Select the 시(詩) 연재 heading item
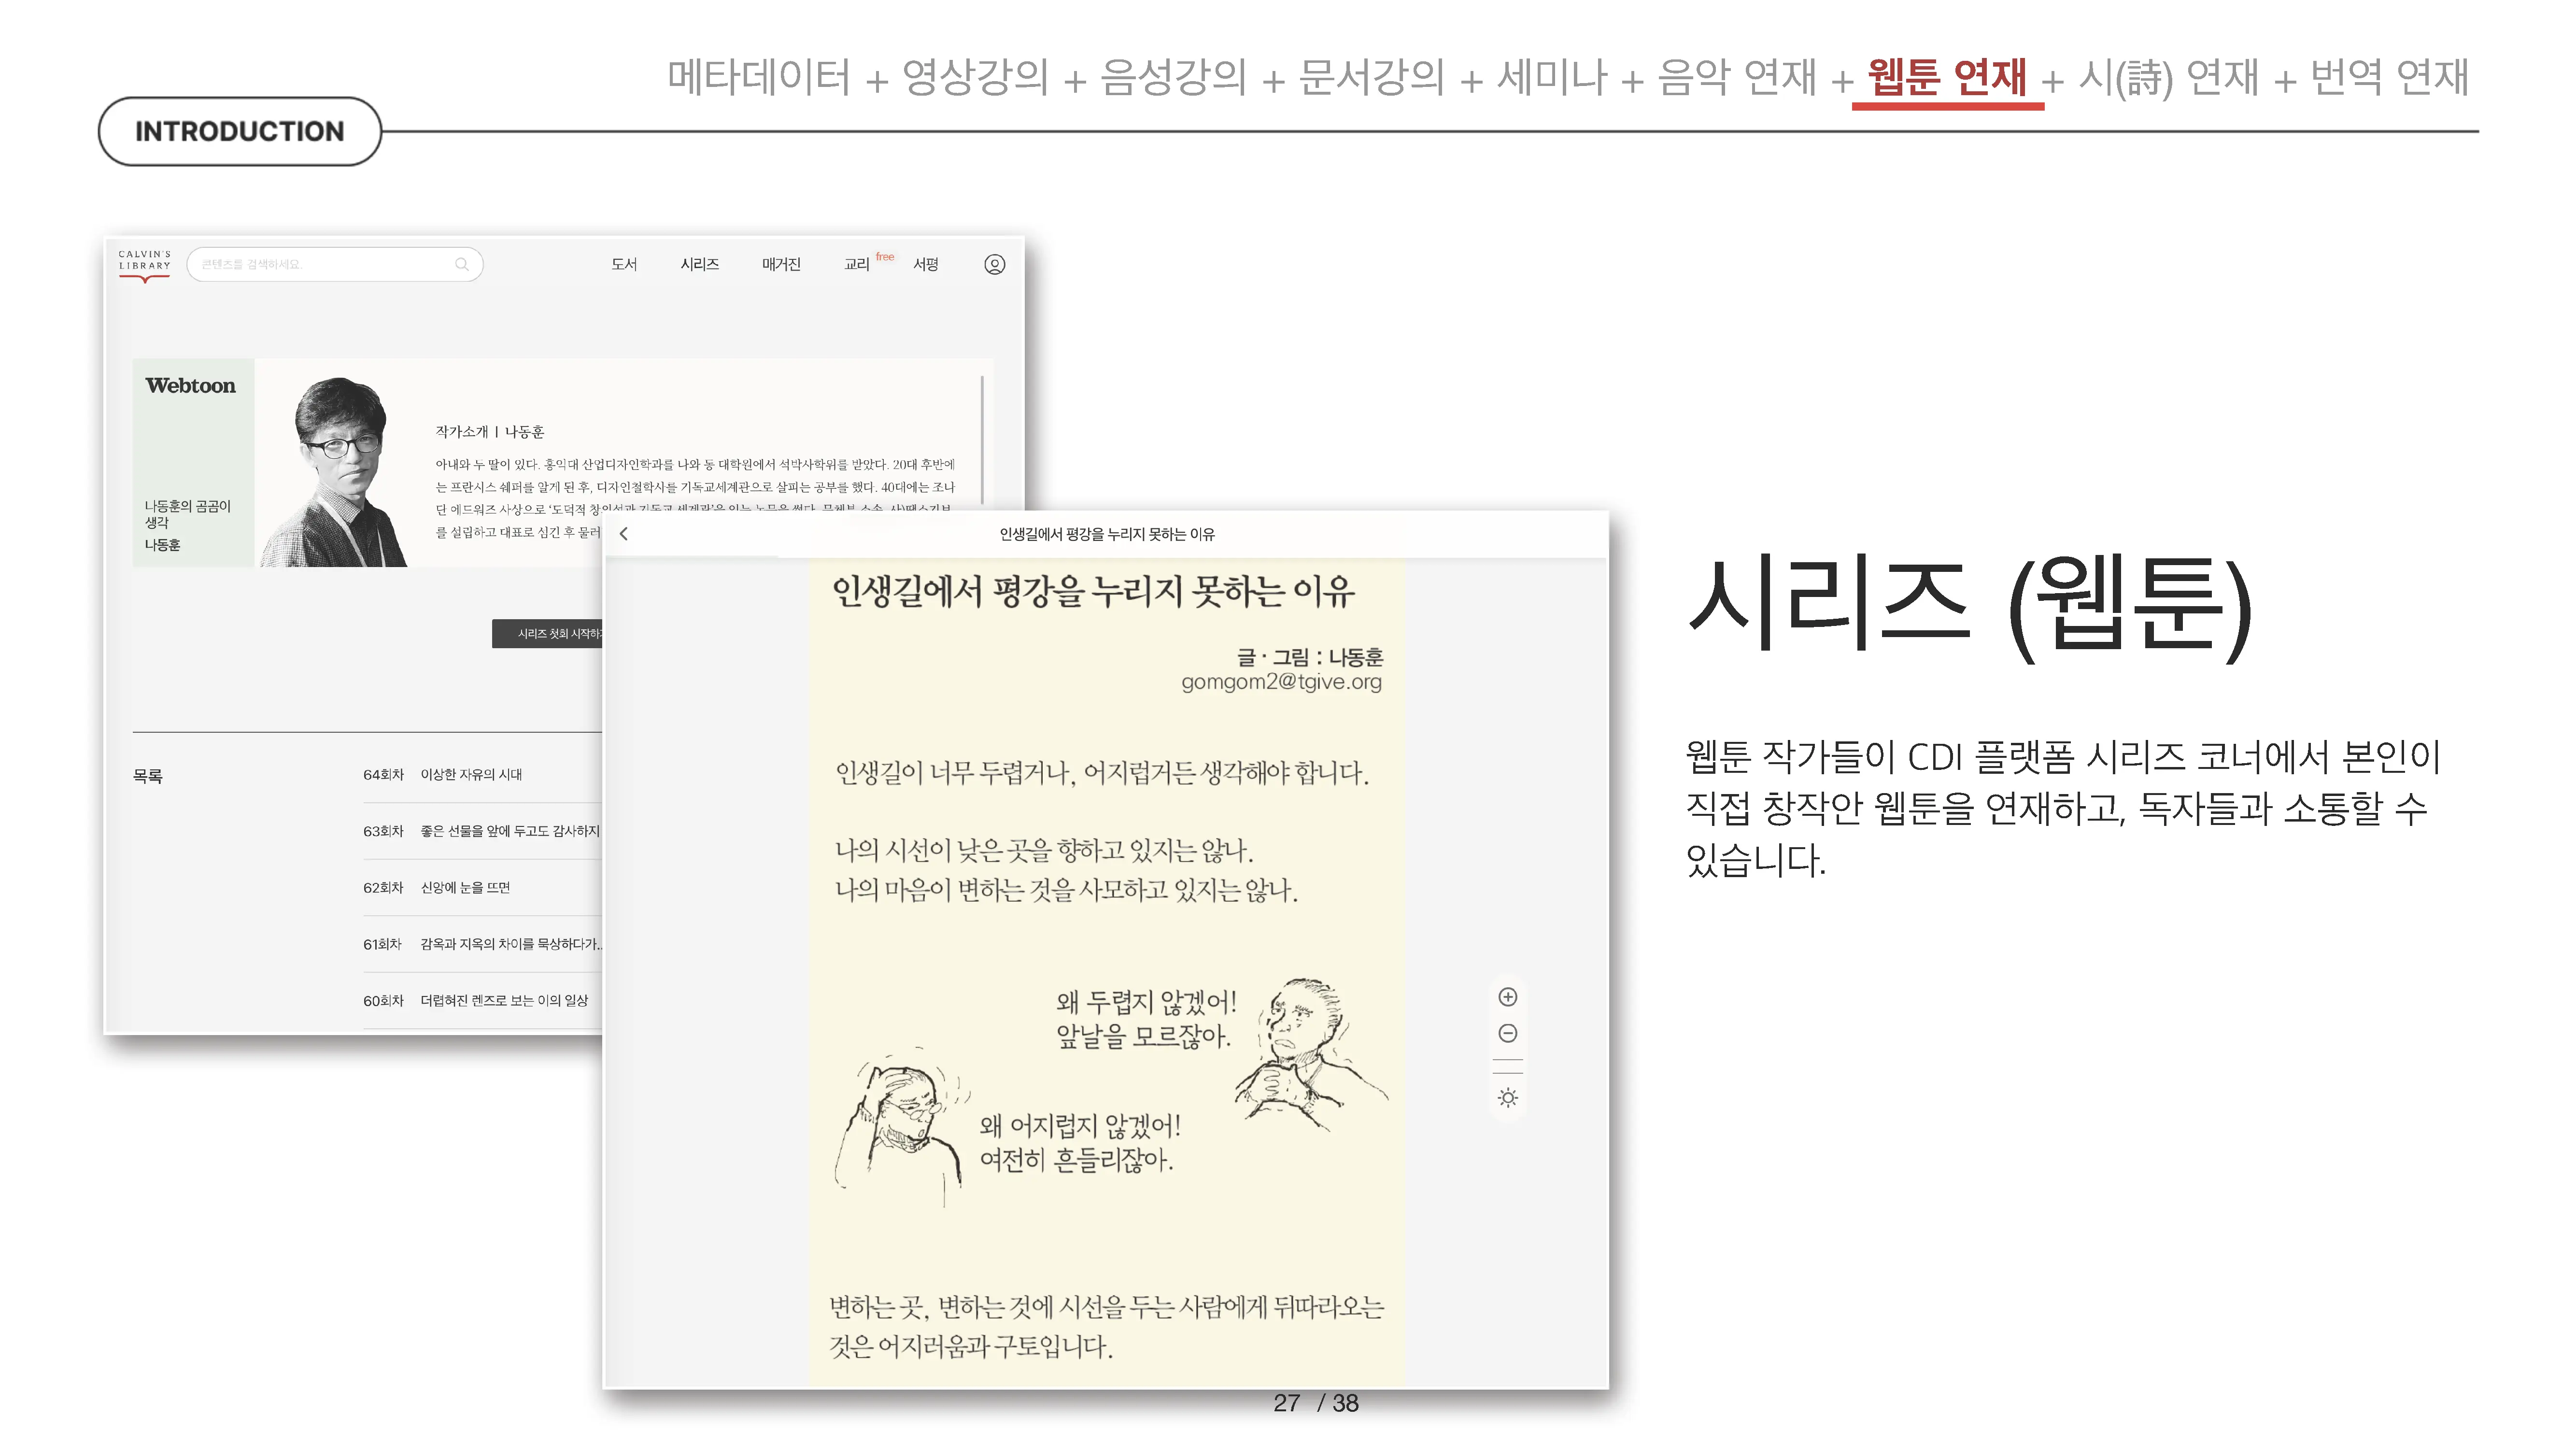The height and width of the screenshot is (1449, 2576). pos(2168,78)
